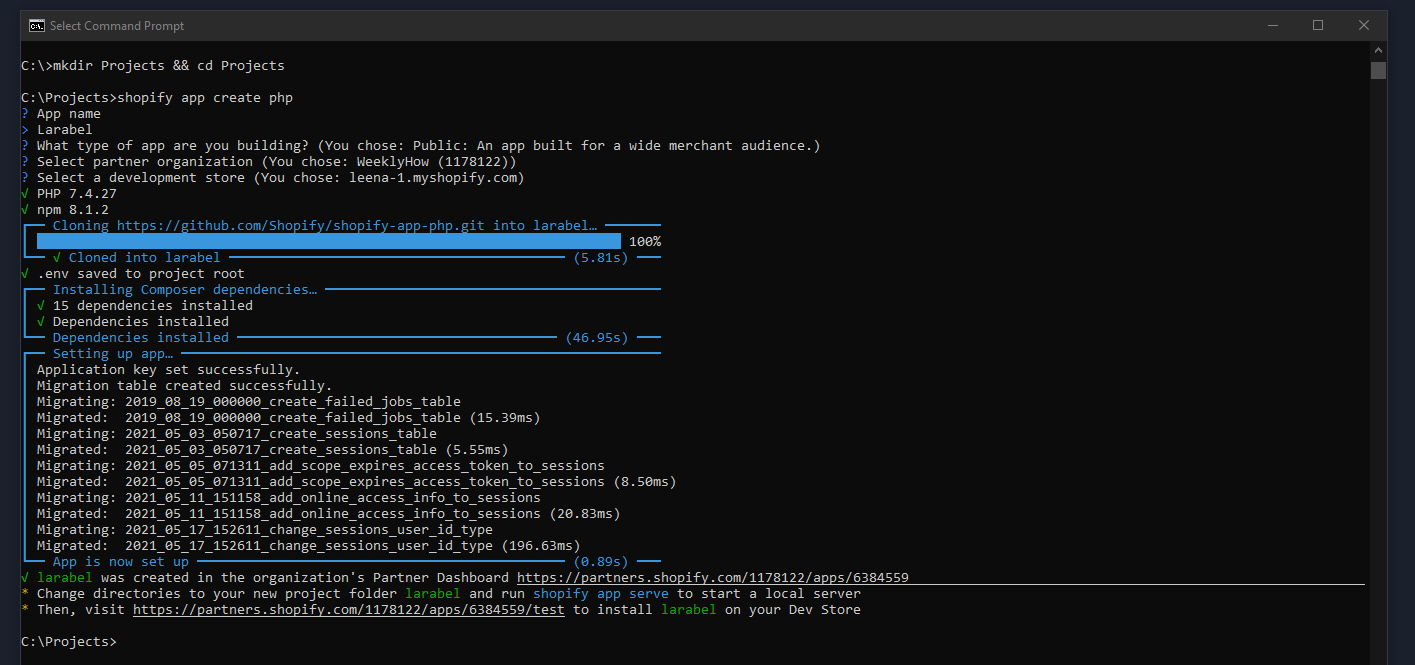1415x665 pixels.
Task: Click the C:\Projects> prompt line
Action: click(68, 641)
